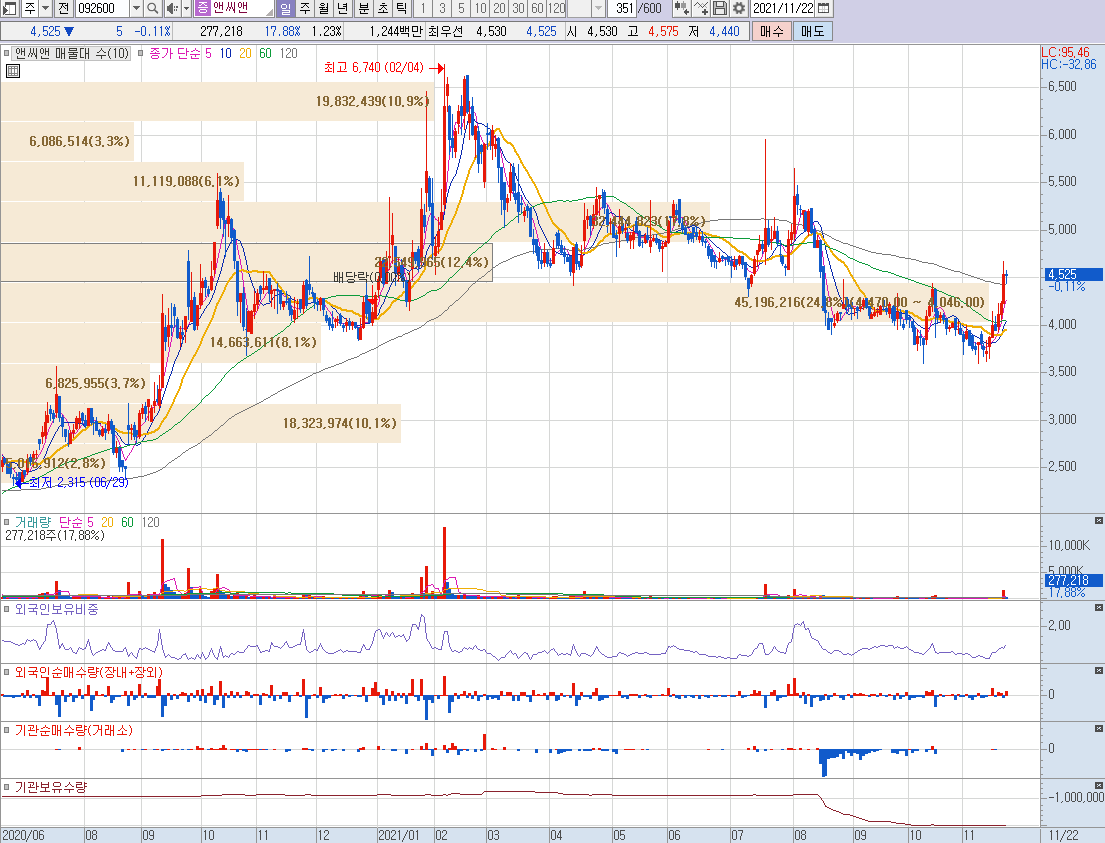Open dropdown next to 주 selector
Image resolution: width=1105 pixels, height=843 pixels.
tap(46, 8)
